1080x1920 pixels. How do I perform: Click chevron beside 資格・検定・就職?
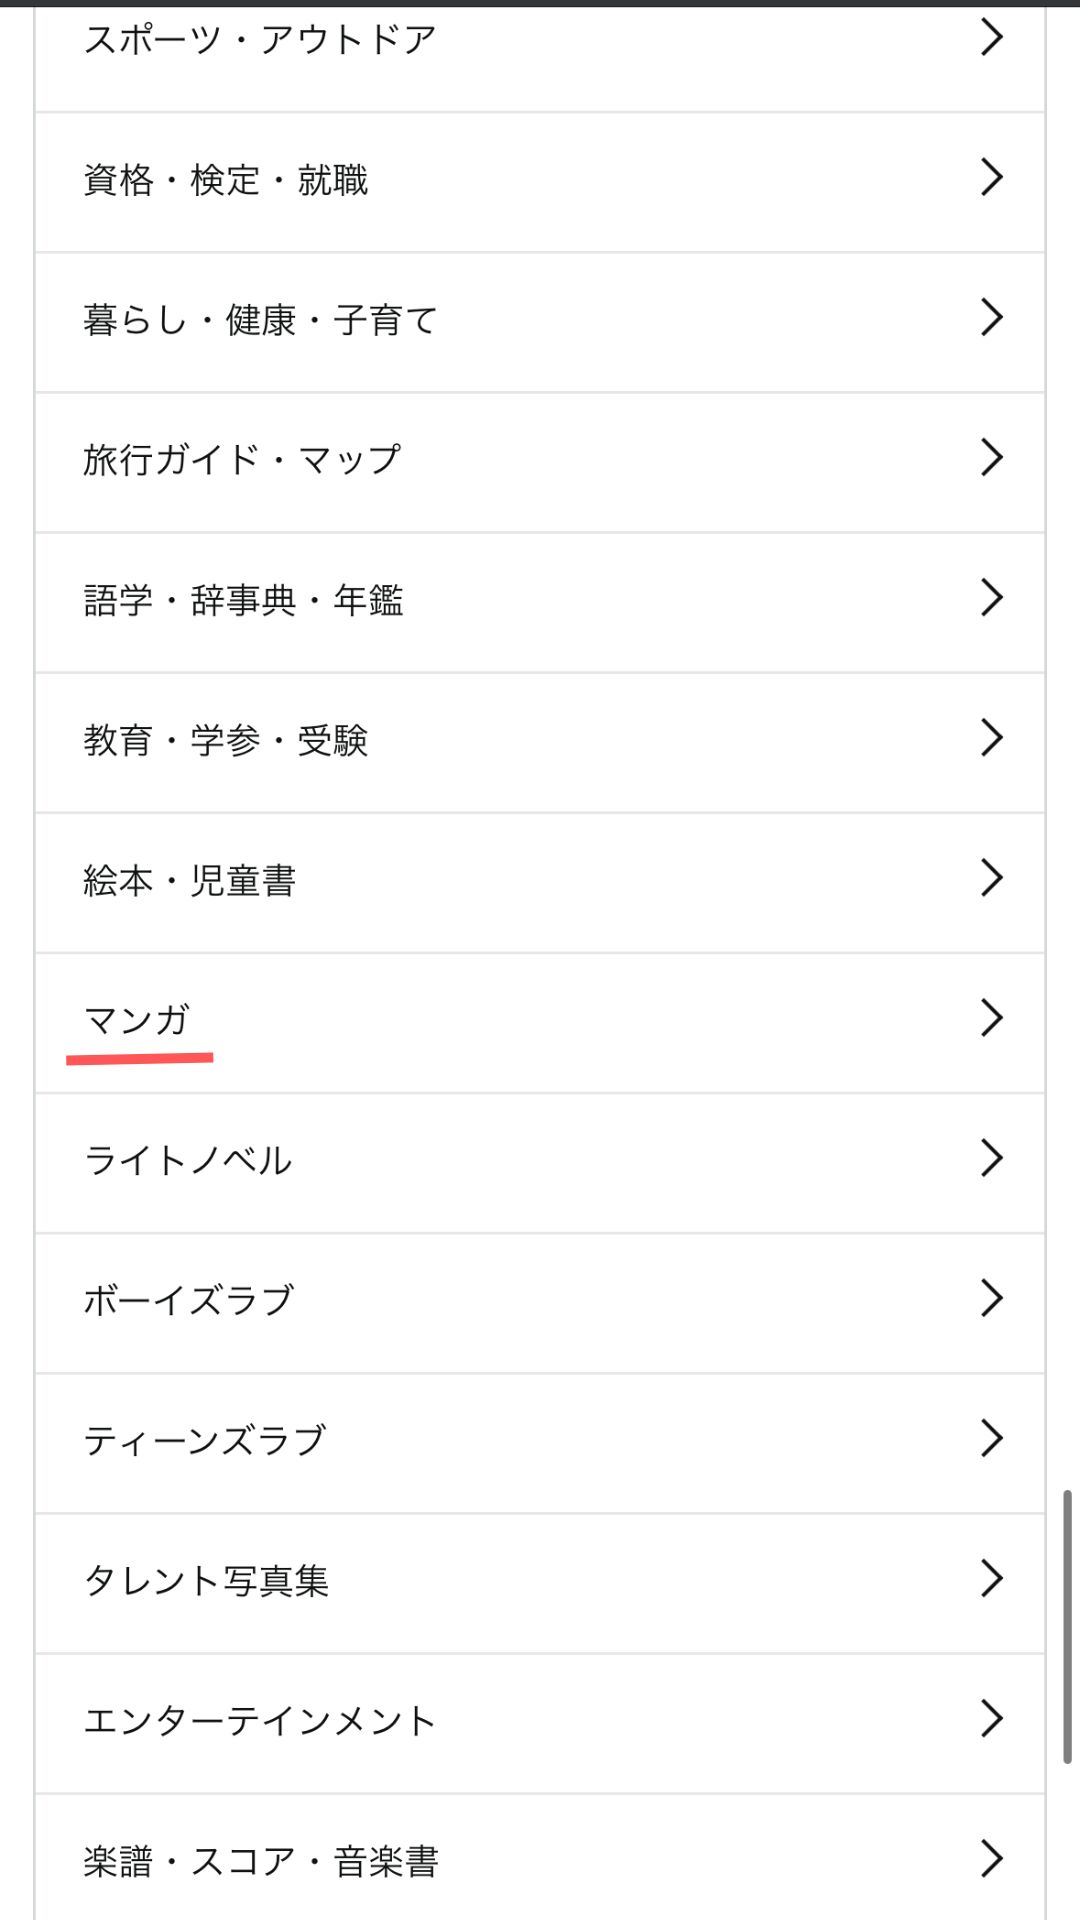coord(991,178)
